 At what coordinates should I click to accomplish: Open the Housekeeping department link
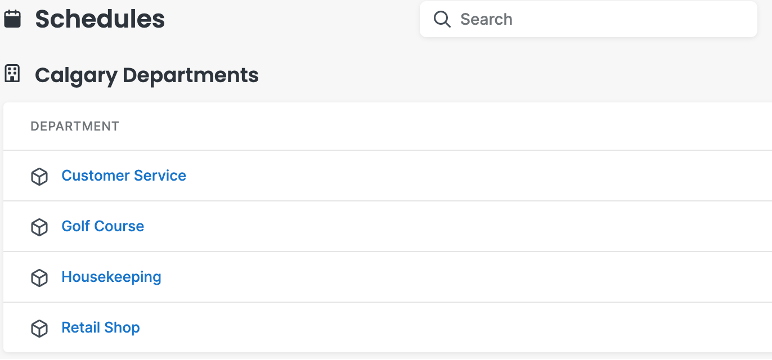111,277
